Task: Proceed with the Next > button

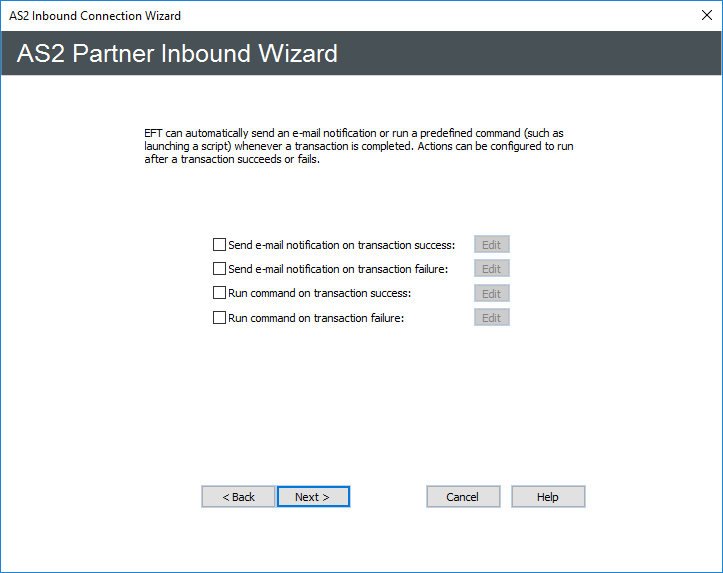Action: pyautogui.click(x=313, y=497)
